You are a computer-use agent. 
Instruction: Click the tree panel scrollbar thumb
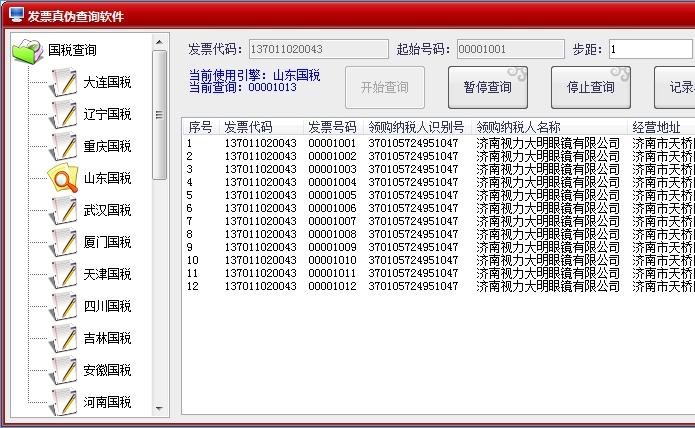[x=160, y=115]
